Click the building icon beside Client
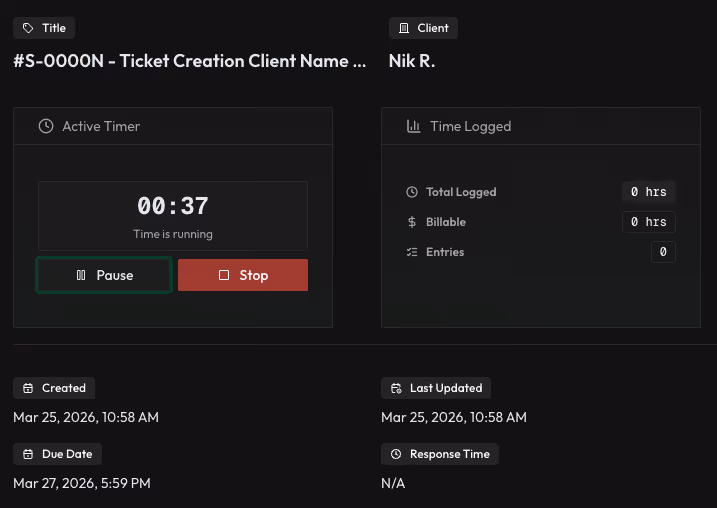 [x=404, y=28]
